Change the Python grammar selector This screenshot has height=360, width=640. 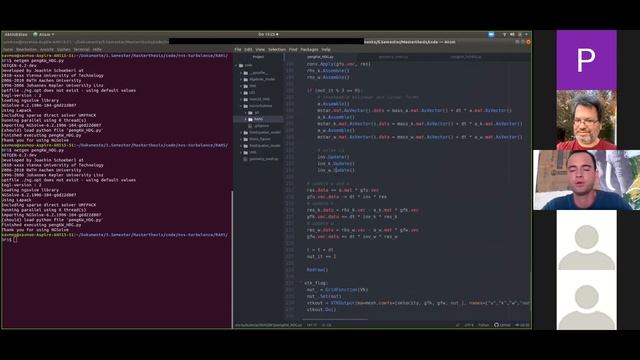[x=484, y=325]
